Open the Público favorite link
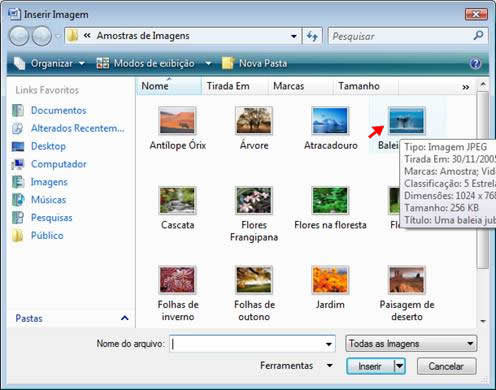Image resolution: width=496 pixels, height=390 pixels. [x=47, y=236]
